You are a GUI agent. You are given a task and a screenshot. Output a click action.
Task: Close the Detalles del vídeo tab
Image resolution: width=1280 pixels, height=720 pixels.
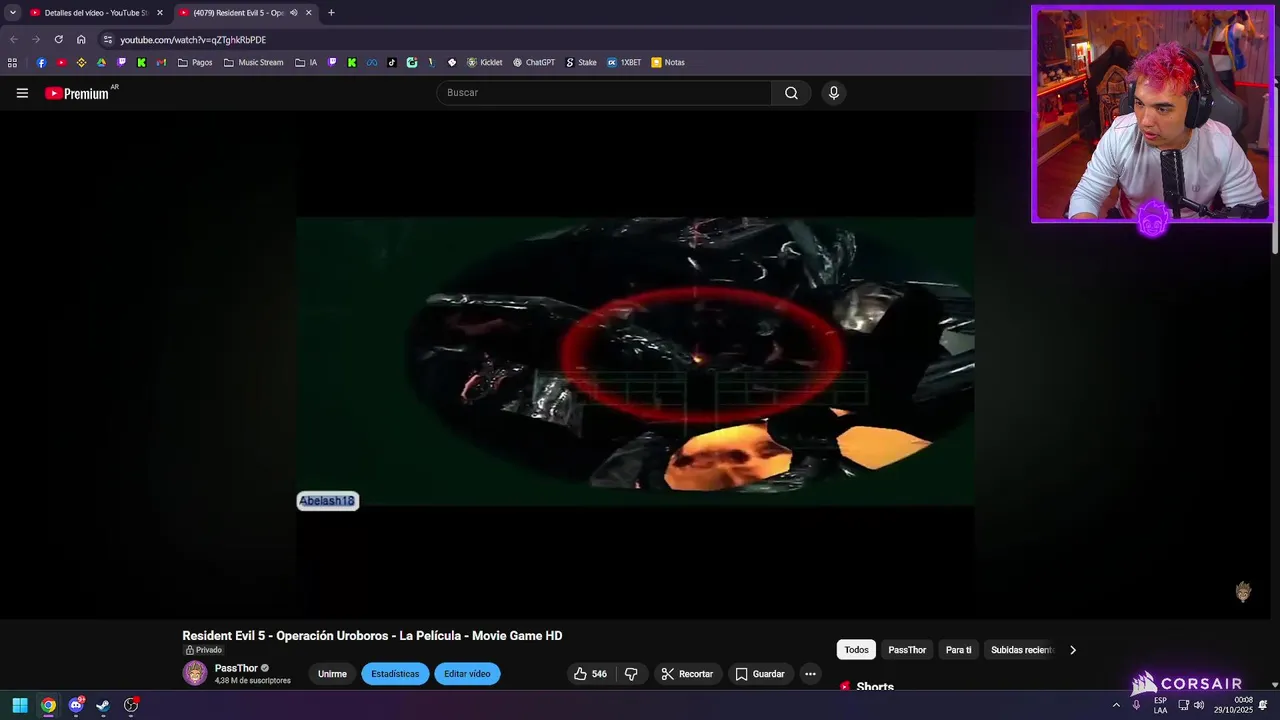pos(159,13)
